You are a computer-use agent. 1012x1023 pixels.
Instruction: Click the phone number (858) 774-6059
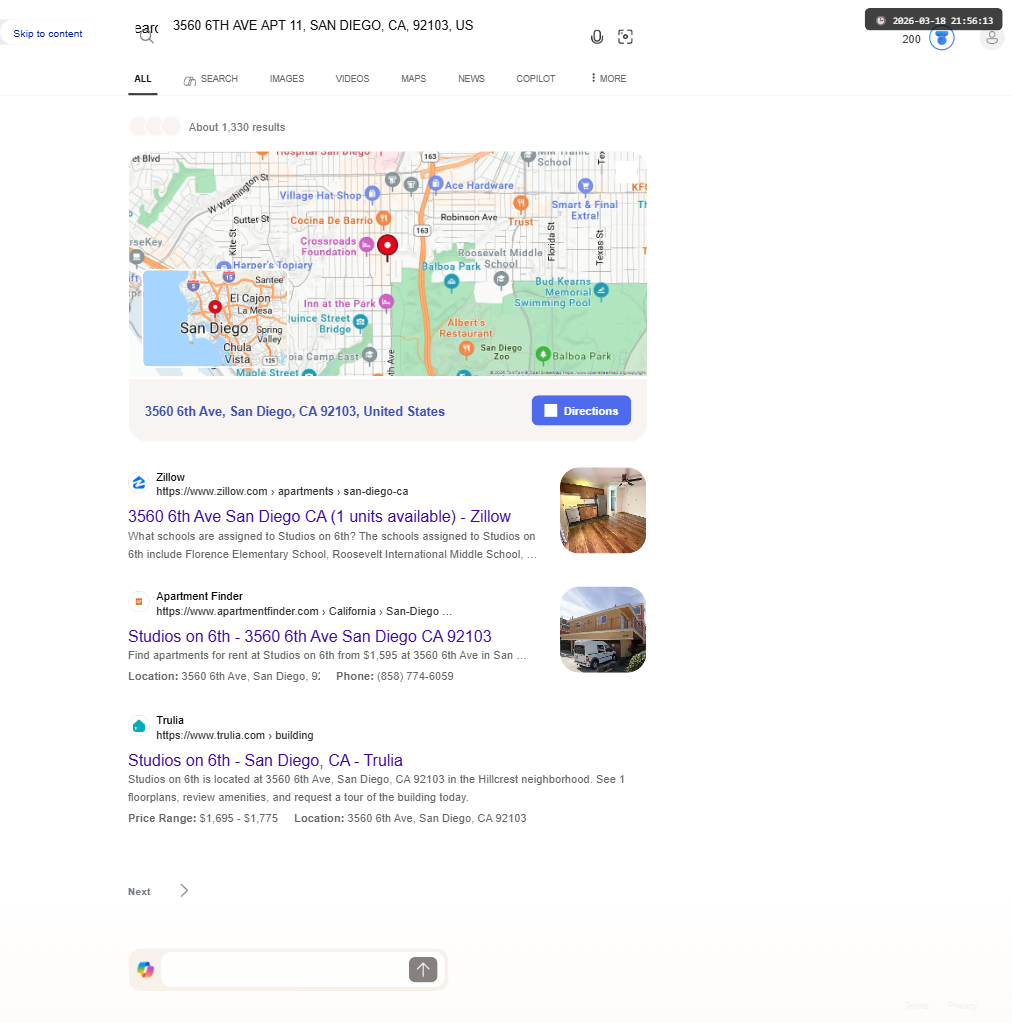tap(415, 676)
